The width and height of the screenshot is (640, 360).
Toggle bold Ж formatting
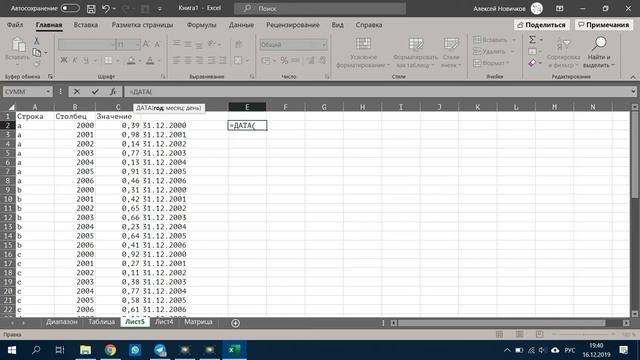click(64, 60)
